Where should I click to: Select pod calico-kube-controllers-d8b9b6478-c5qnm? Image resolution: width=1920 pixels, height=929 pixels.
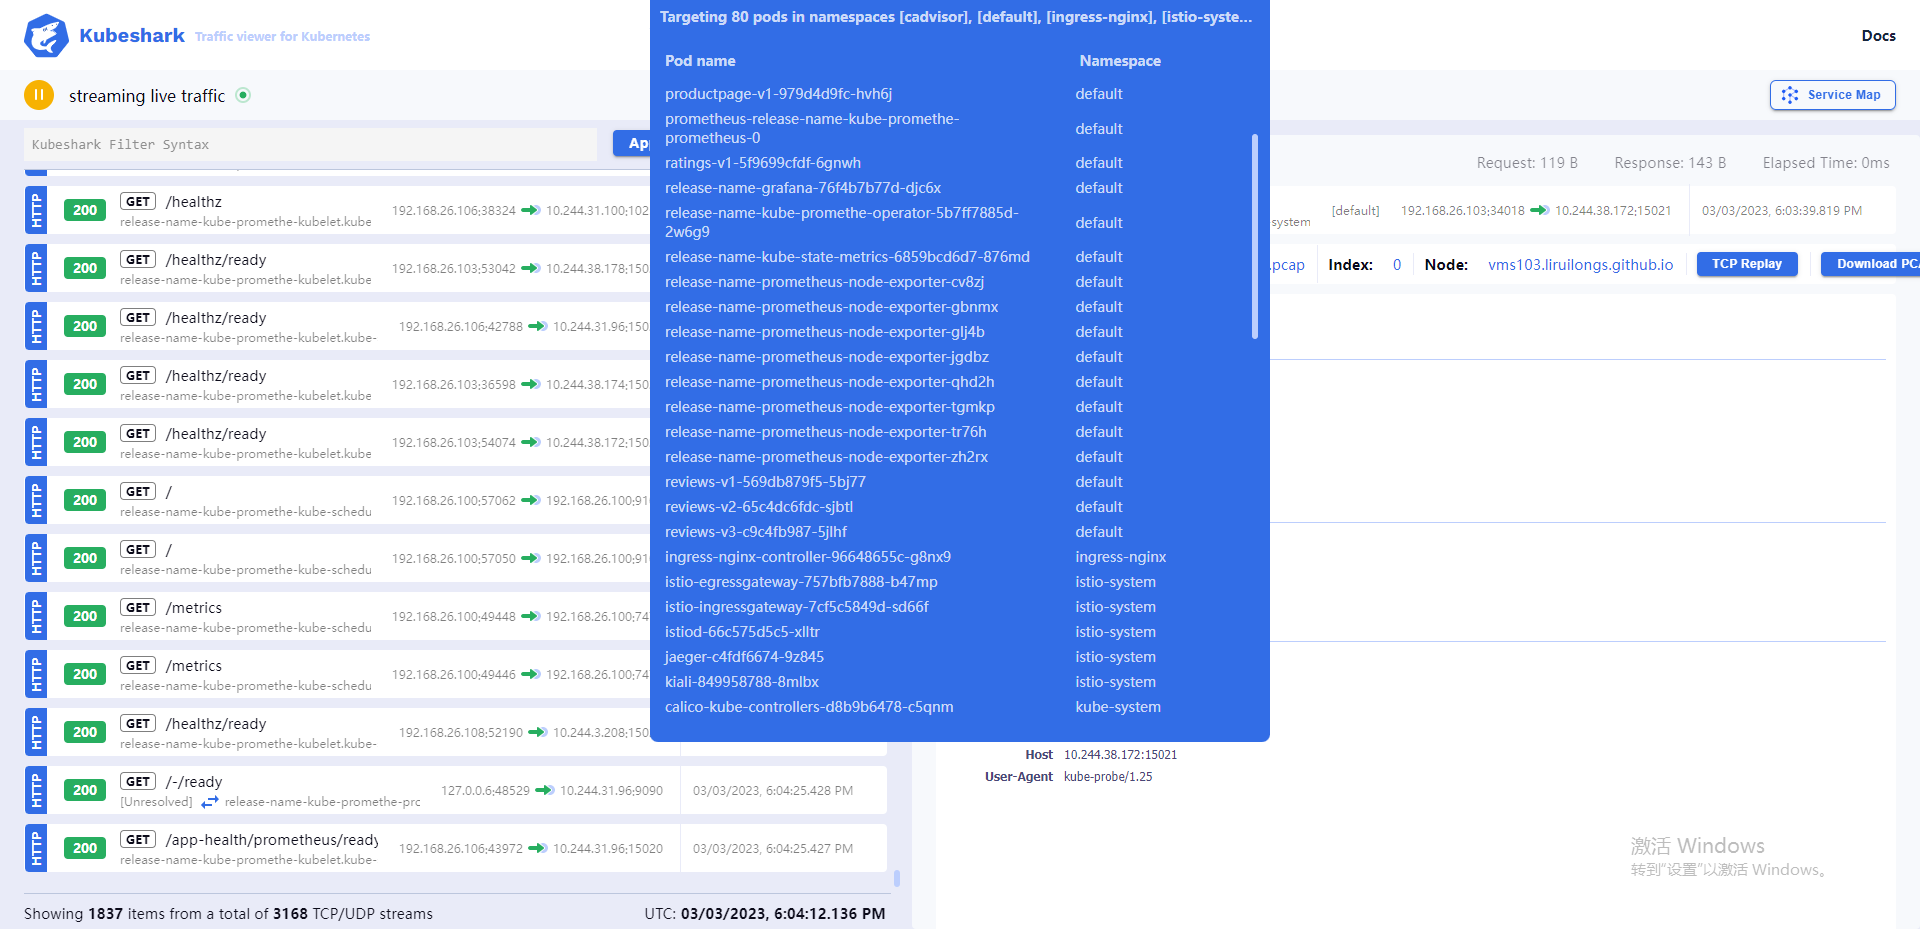tap(809, 707)
